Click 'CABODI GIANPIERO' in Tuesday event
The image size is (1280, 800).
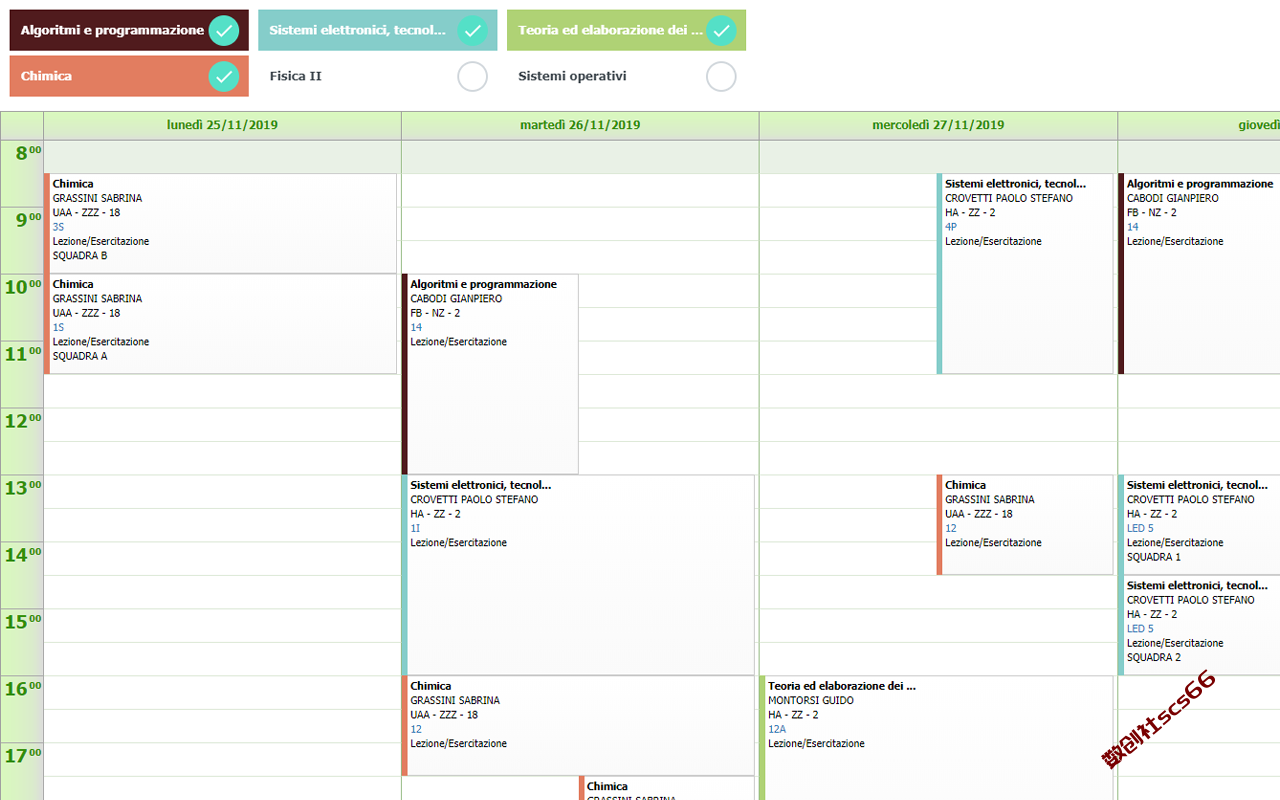click(456, 298)
